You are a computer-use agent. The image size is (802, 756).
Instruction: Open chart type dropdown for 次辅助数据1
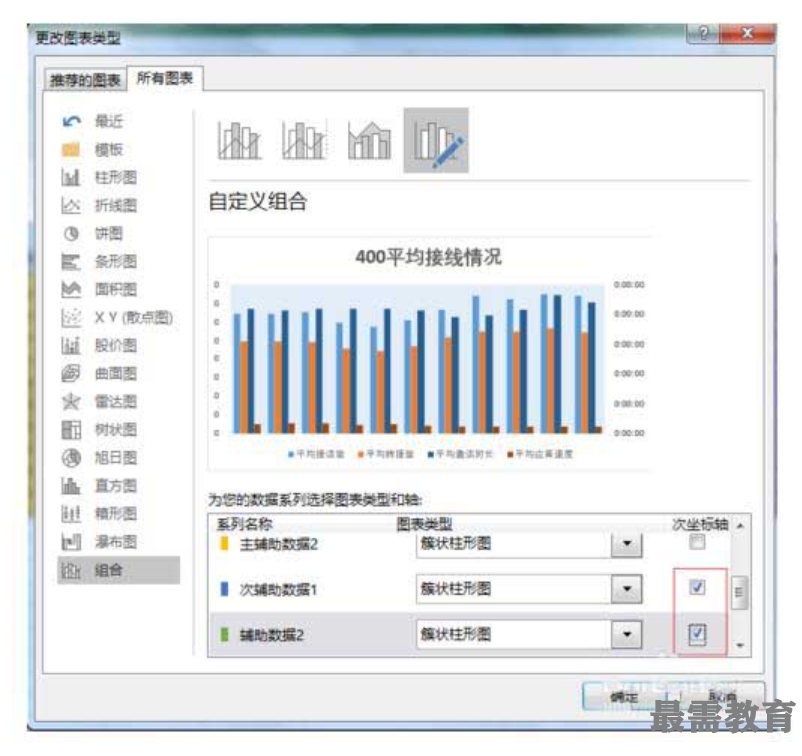[x=627, y=589]
